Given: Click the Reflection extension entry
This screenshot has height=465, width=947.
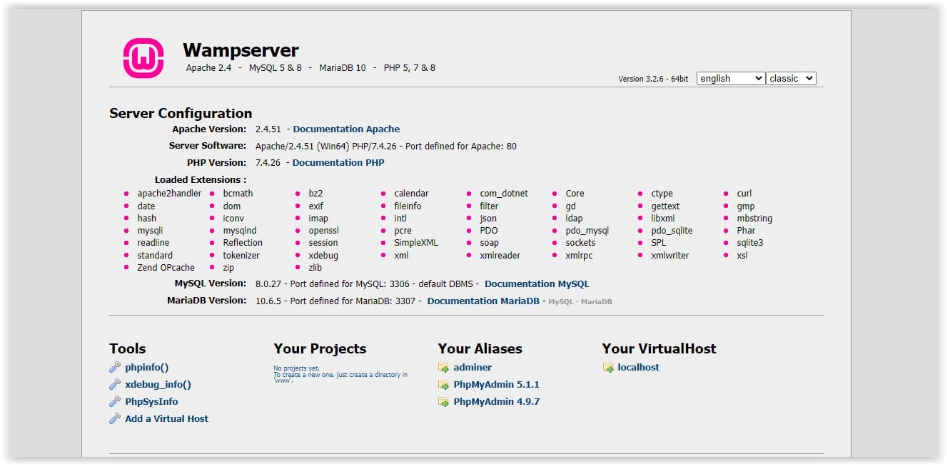Looking at the screenshot, I should (243, 243).
